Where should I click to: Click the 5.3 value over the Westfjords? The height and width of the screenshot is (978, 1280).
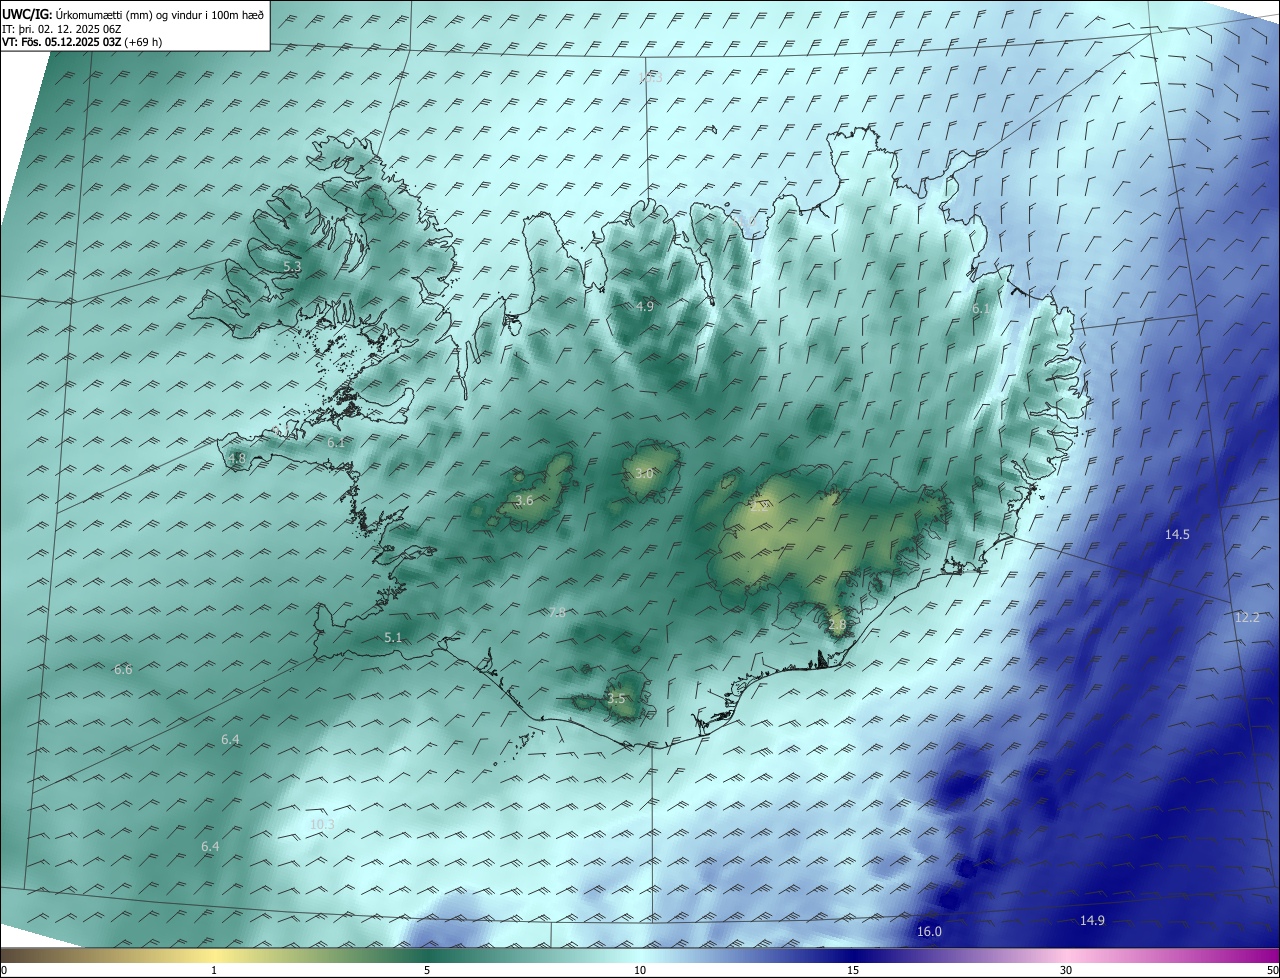292,267
